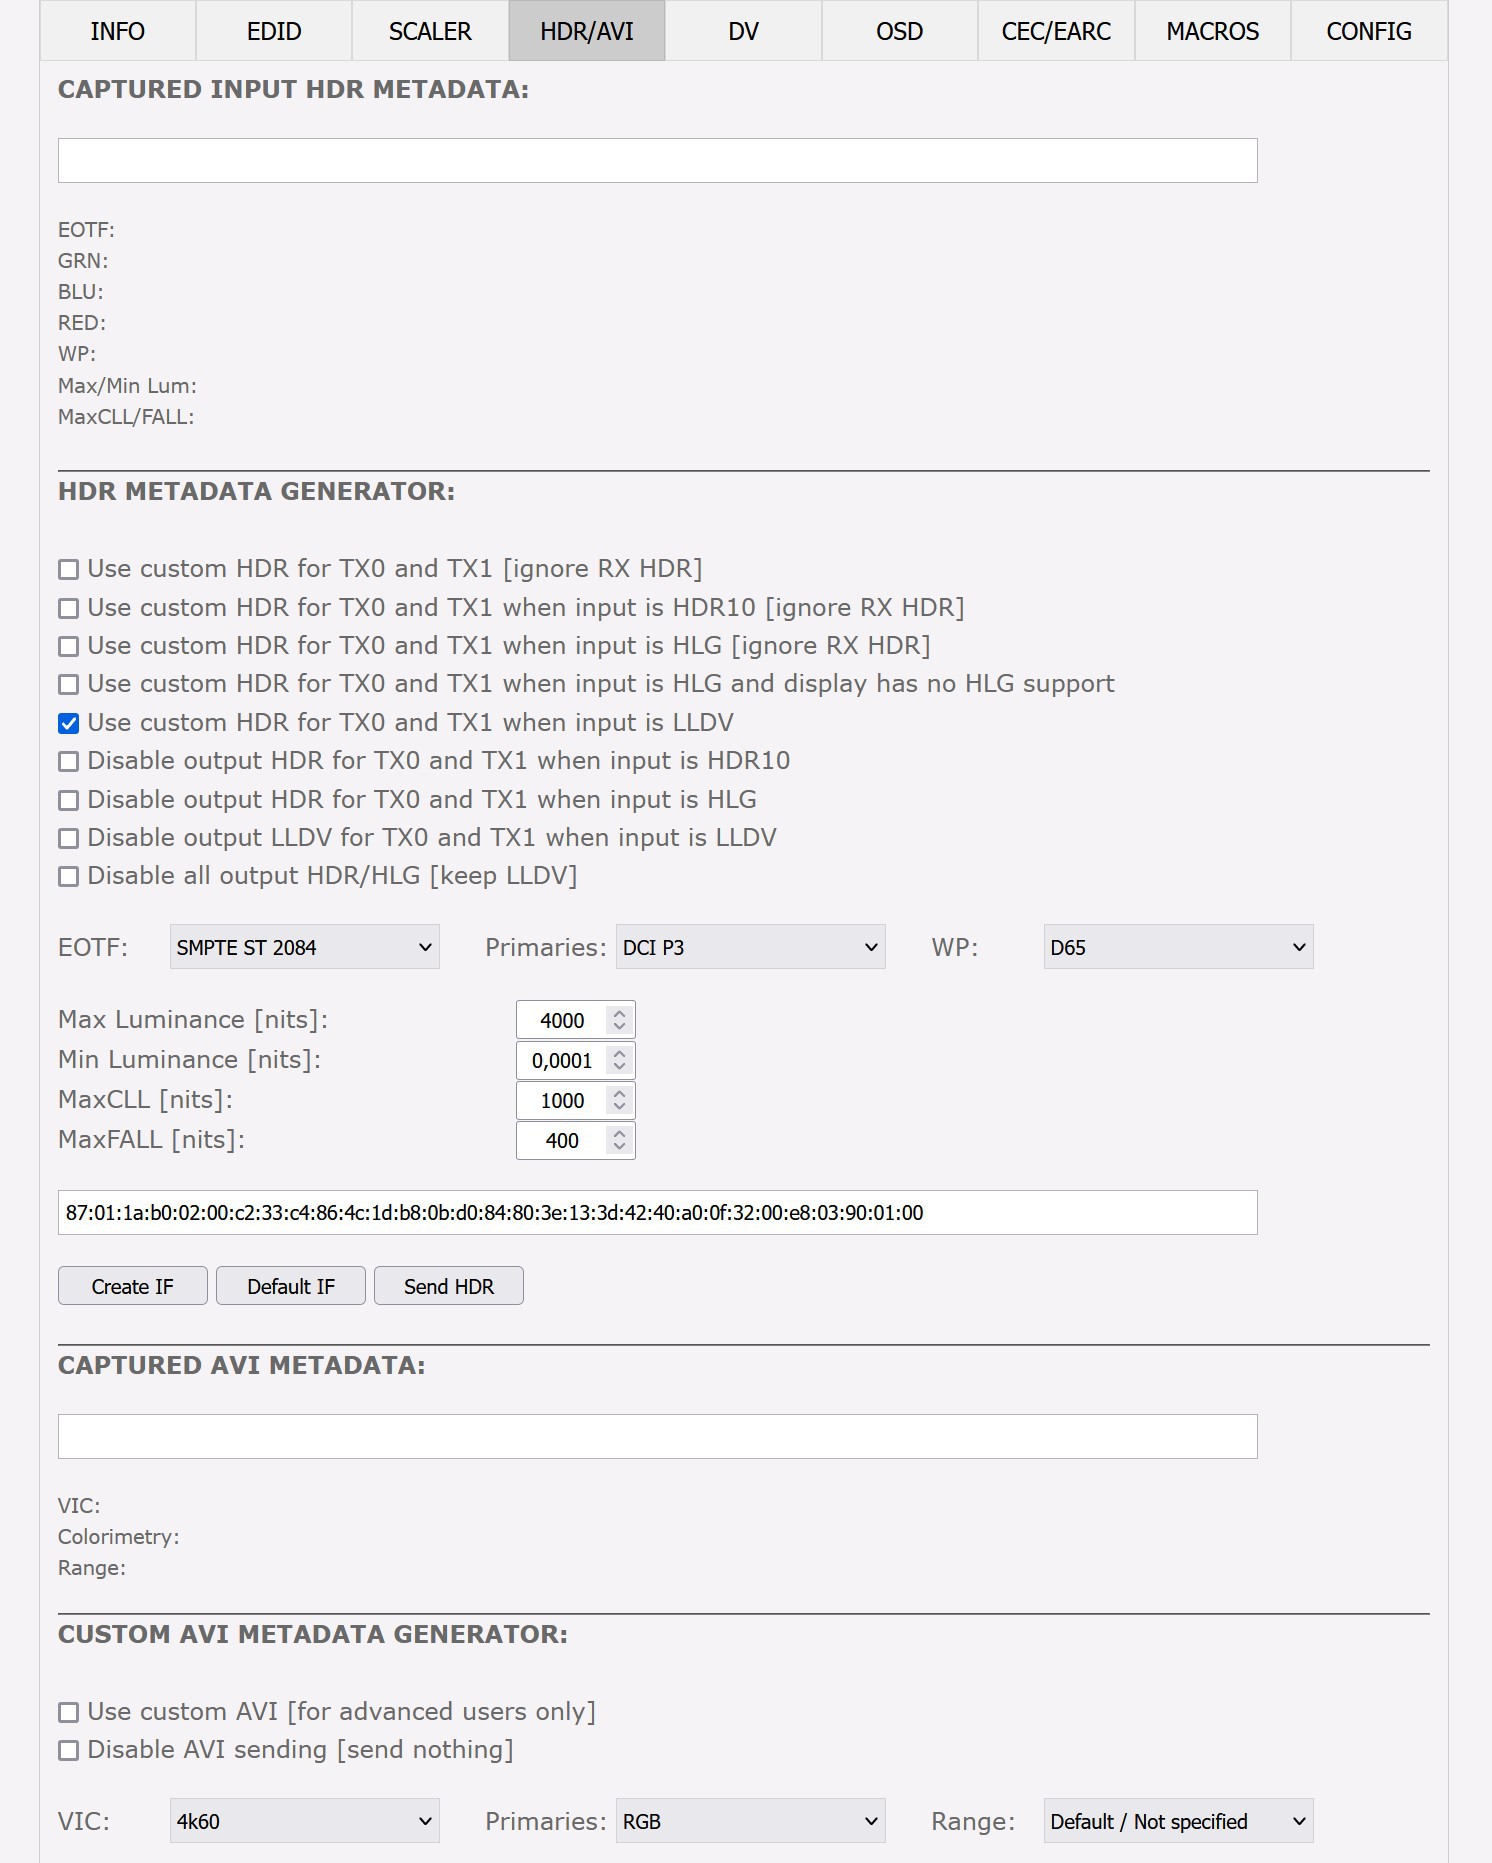This screenshot has height=1863, width=1492.
Task: Expand the Range Default / Not specified dropdown
Action: (x=1178, y=1821)
